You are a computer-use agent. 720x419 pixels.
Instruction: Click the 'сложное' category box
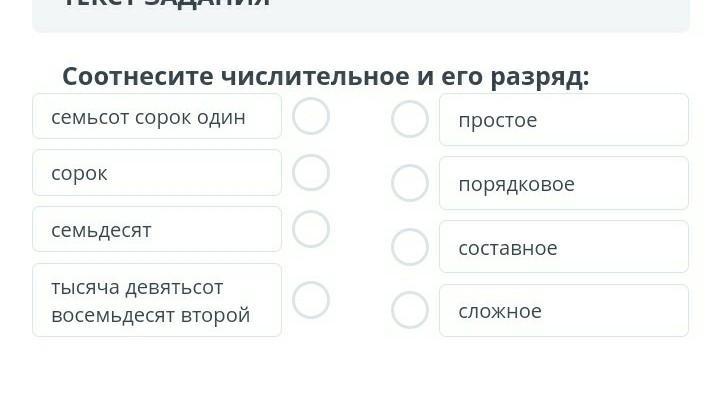tap(563, 311)
